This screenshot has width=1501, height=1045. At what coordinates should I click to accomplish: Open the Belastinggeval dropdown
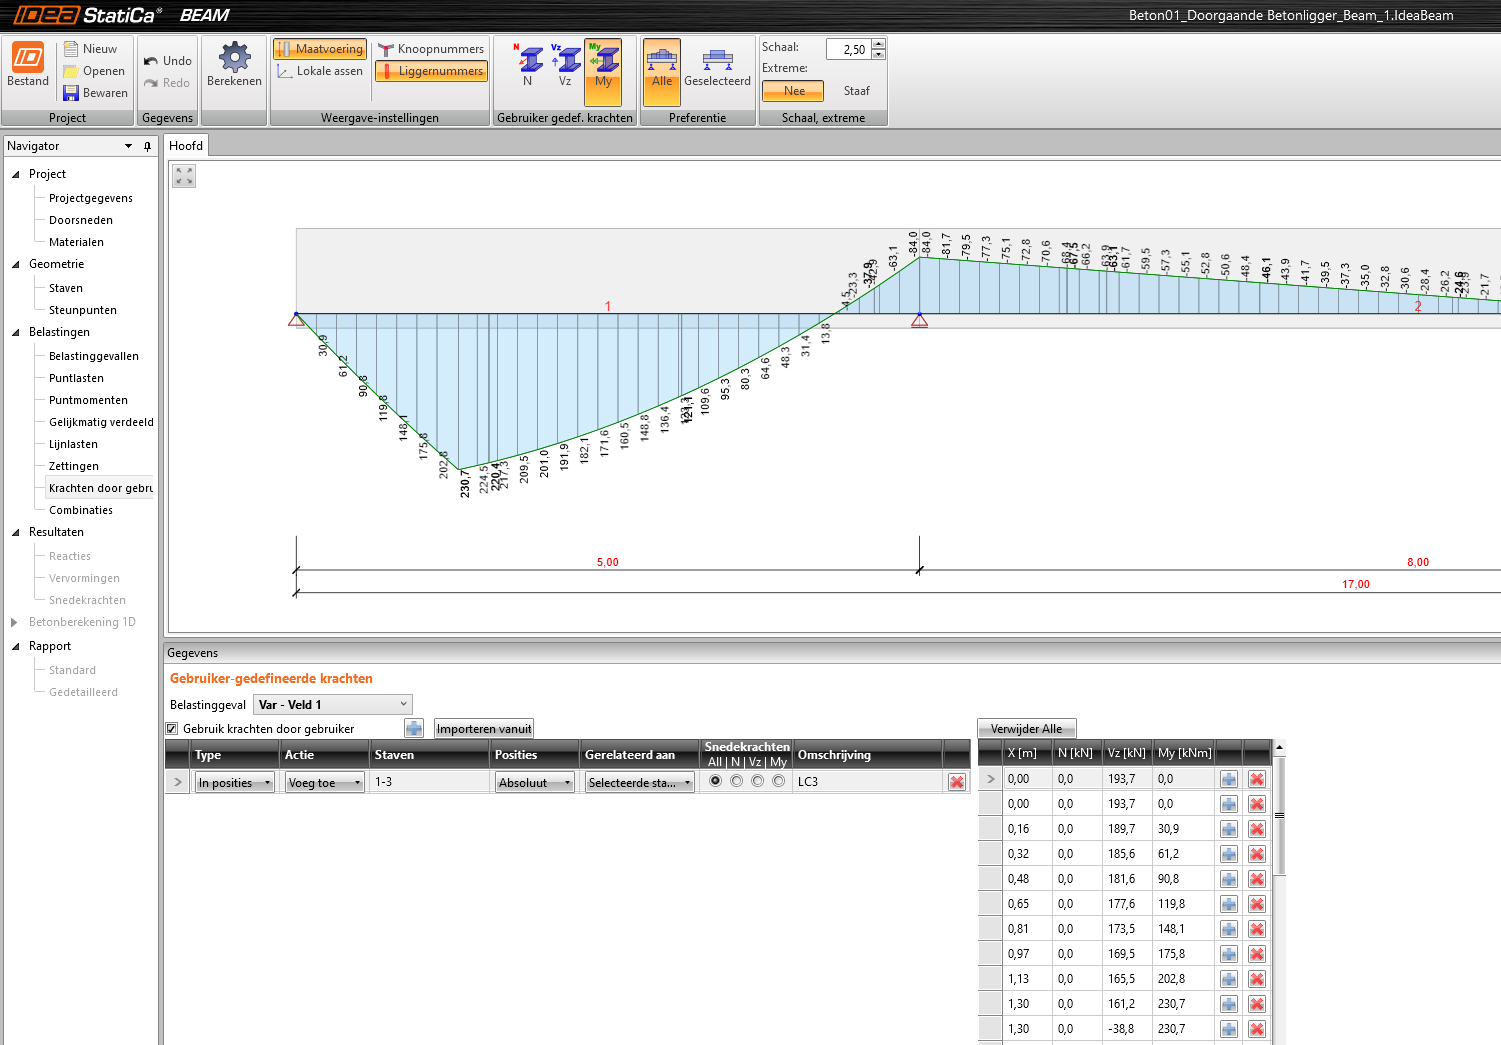(x=332, y=705)
